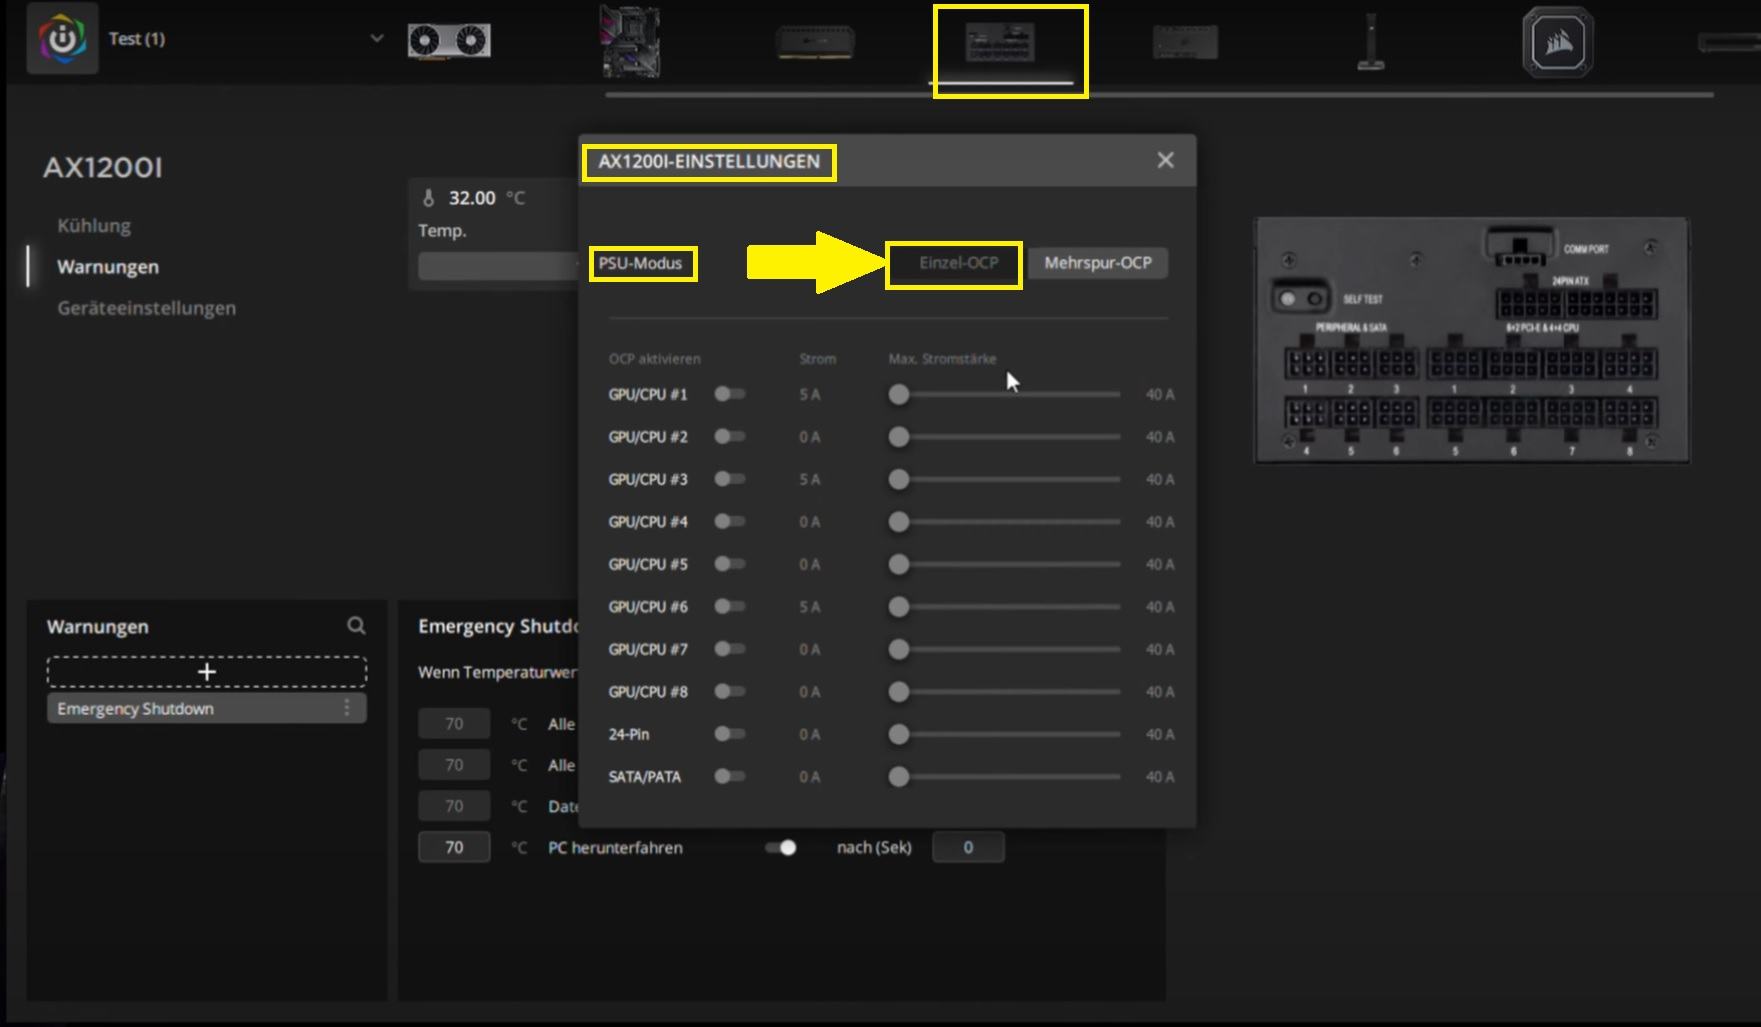Open the Emergency Shutdown three-dot menu
Screen dimensions: 1761x1027
pyautogui.click(x=347, y=708)
